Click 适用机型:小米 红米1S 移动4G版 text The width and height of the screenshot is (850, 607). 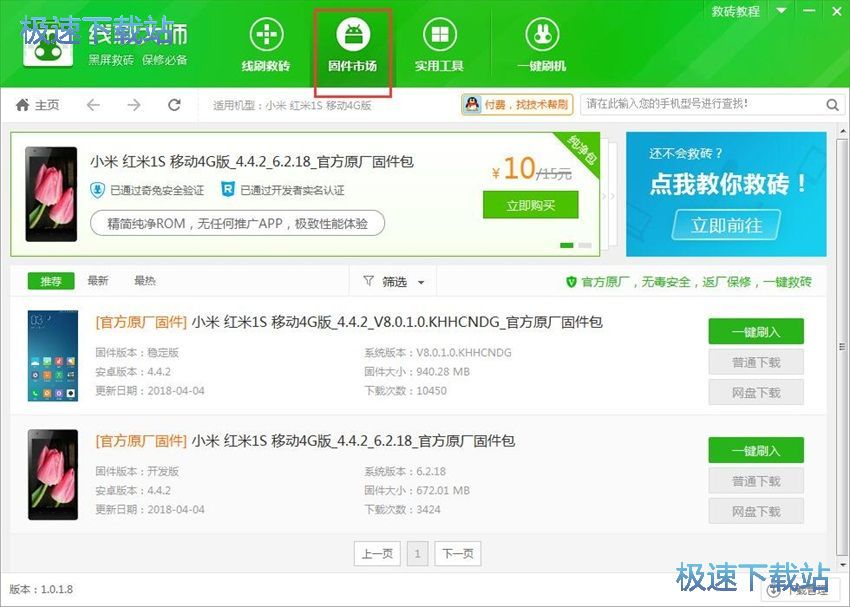(292, 105)
